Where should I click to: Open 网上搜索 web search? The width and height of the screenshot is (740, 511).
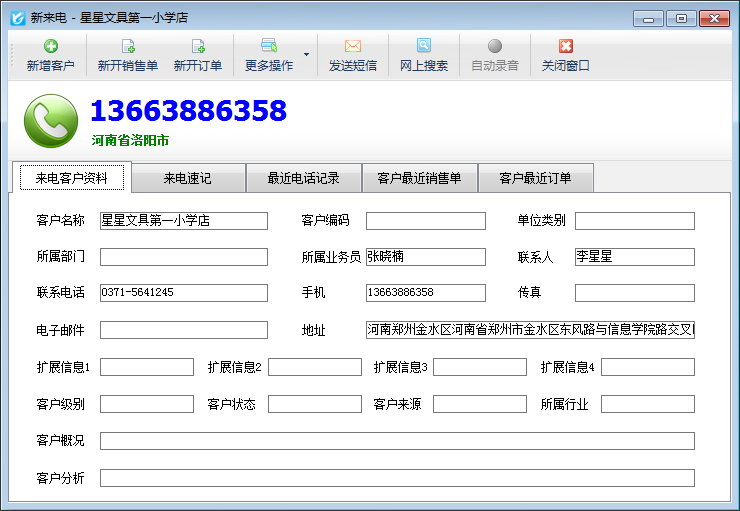tap(424, 47)
